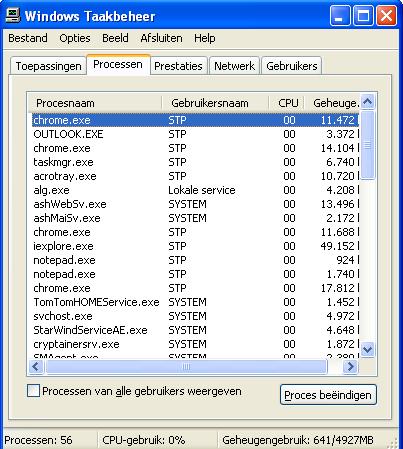Click the vertical scrollbar up arrow
The width and height of the screenshot is (403, 449).
point(368,102)
